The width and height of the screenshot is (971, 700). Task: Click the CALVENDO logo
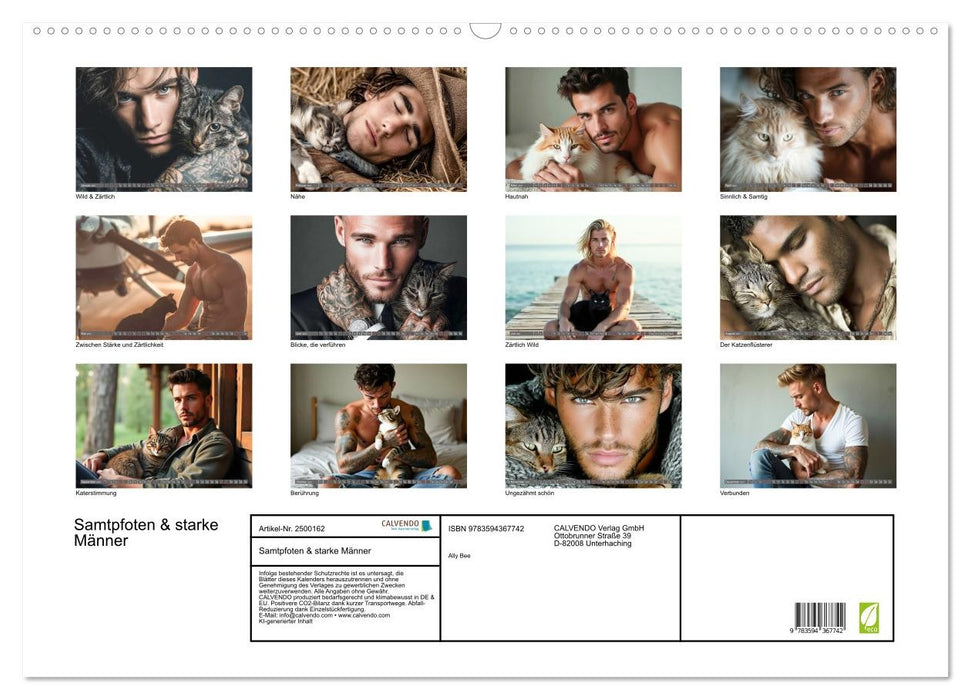(x=406, y=525)
